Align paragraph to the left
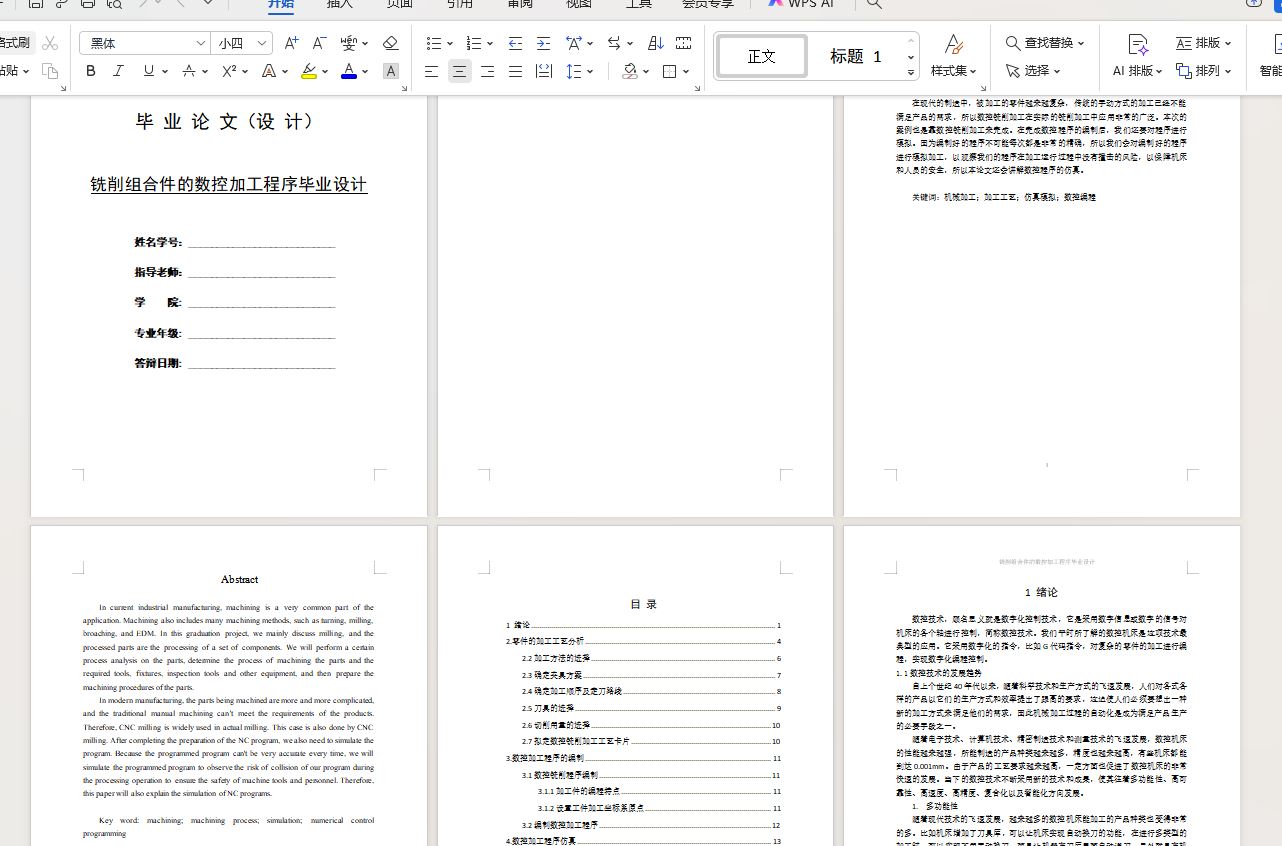Viewport: 1282px width, 846px height. [x=431, y=71]
